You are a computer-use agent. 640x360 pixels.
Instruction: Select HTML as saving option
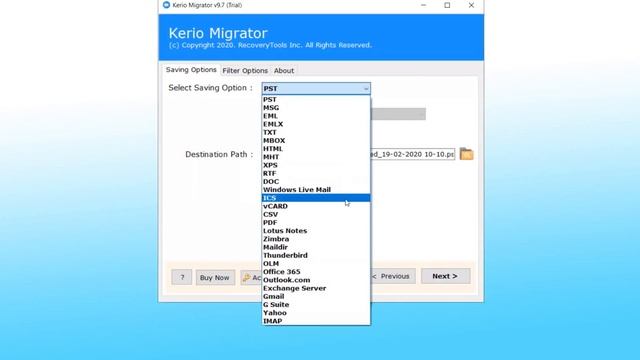(316, 149)
